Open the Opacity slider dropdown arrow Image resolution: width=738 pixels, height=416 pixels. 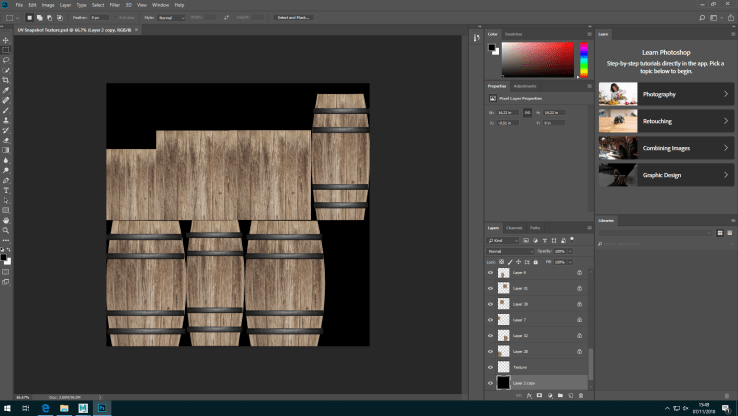(x=570, y=251)
